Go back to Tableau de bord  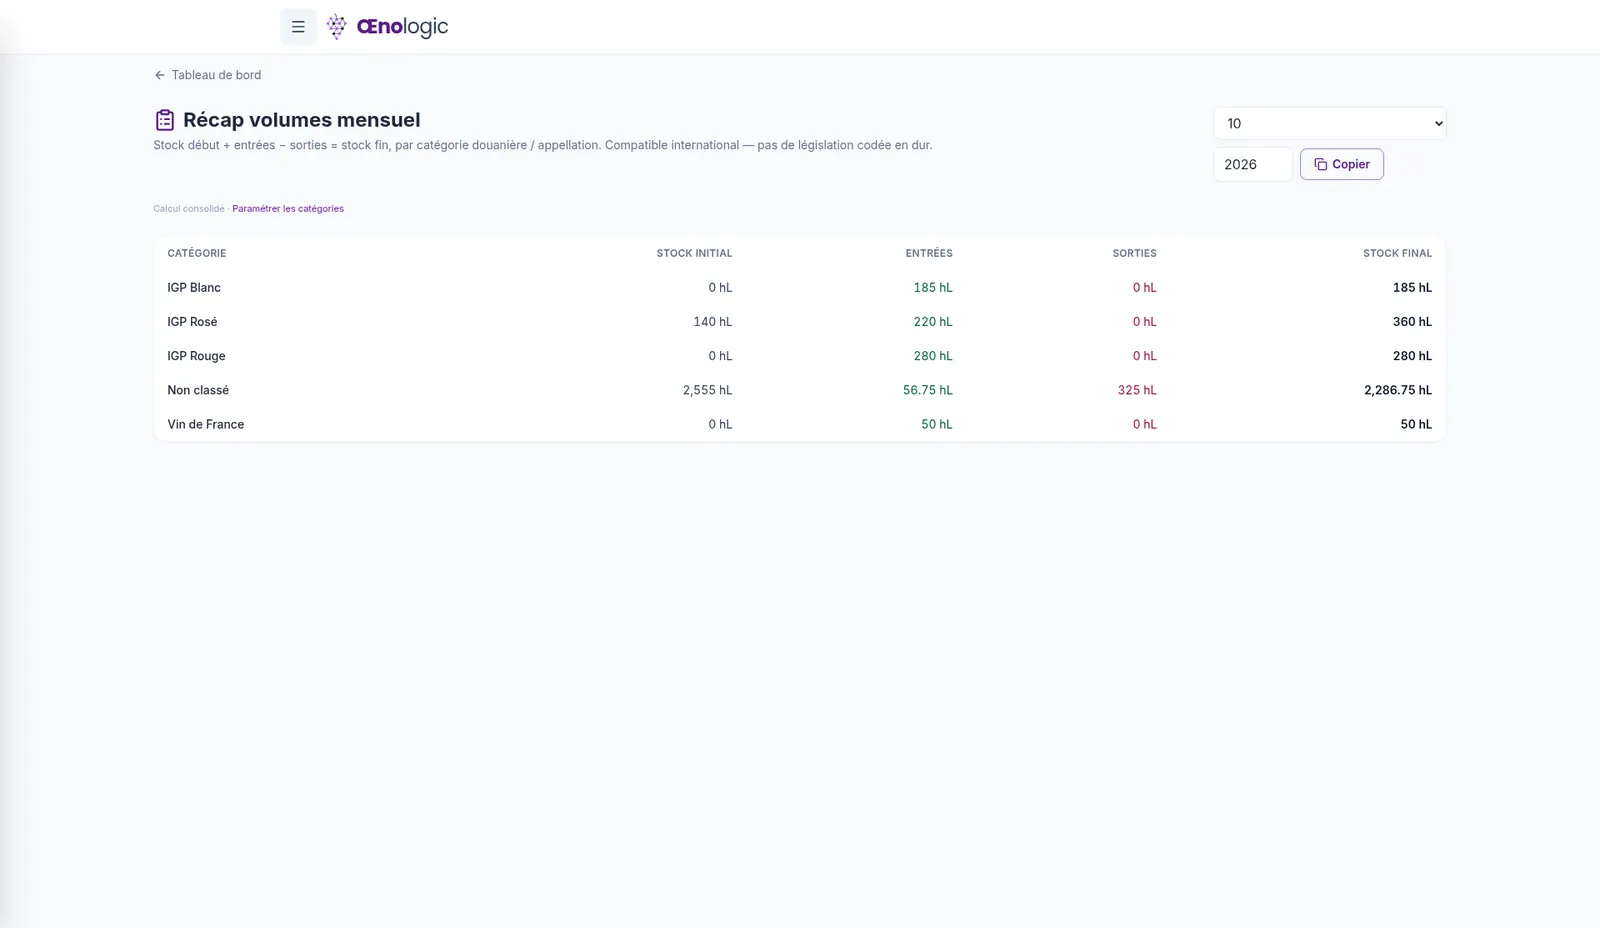(x=208, y=75)
